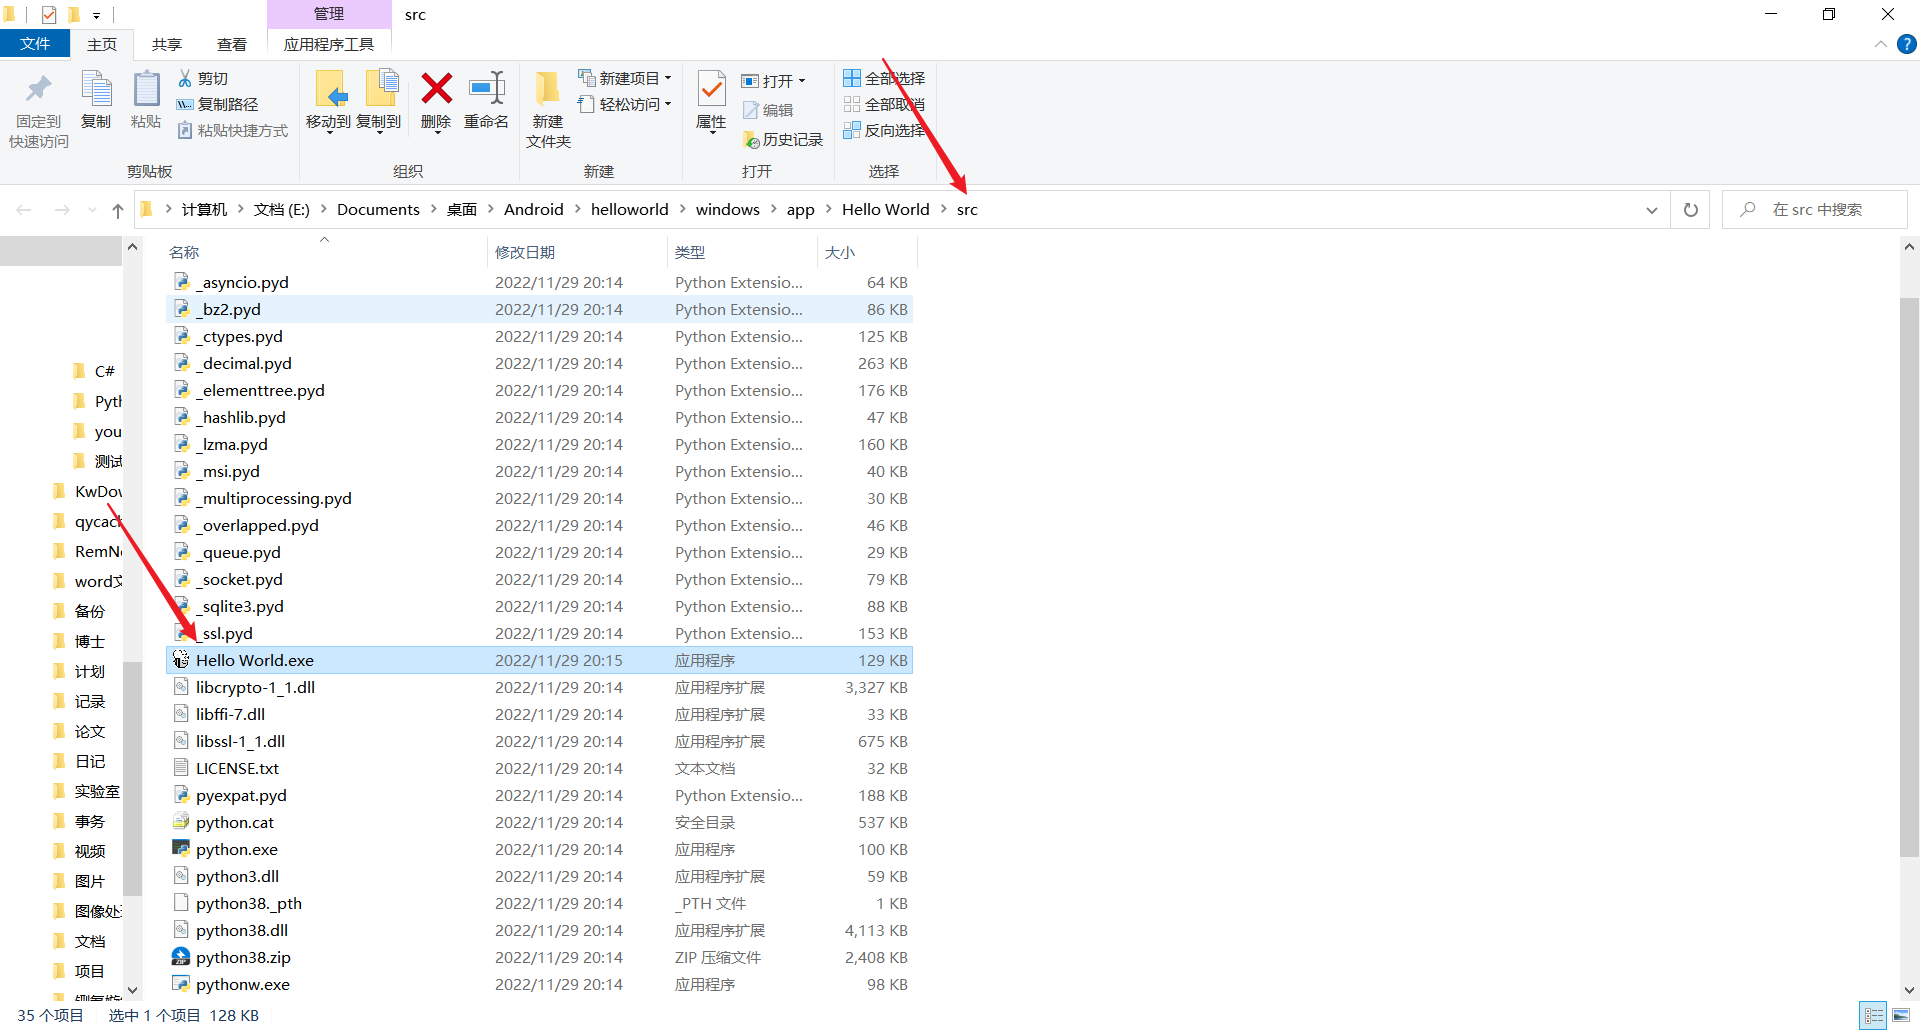Select the Rename icon in the ribbon

(x=487, y=89)
